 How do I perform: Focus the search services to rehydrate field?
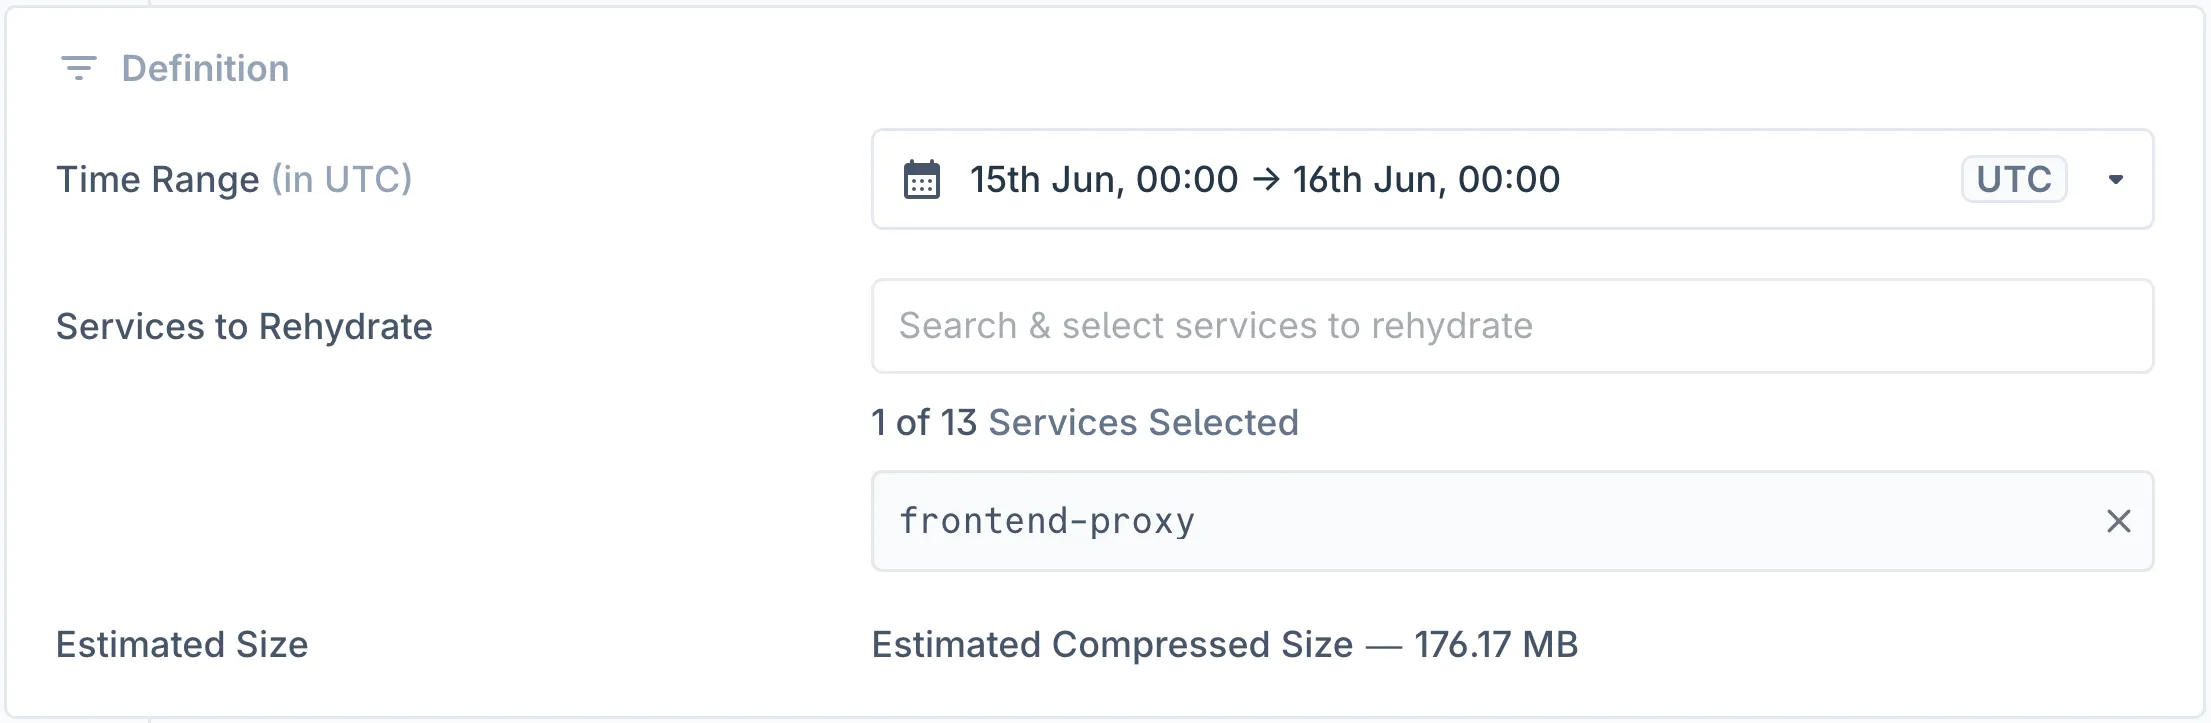(1511, 326)
